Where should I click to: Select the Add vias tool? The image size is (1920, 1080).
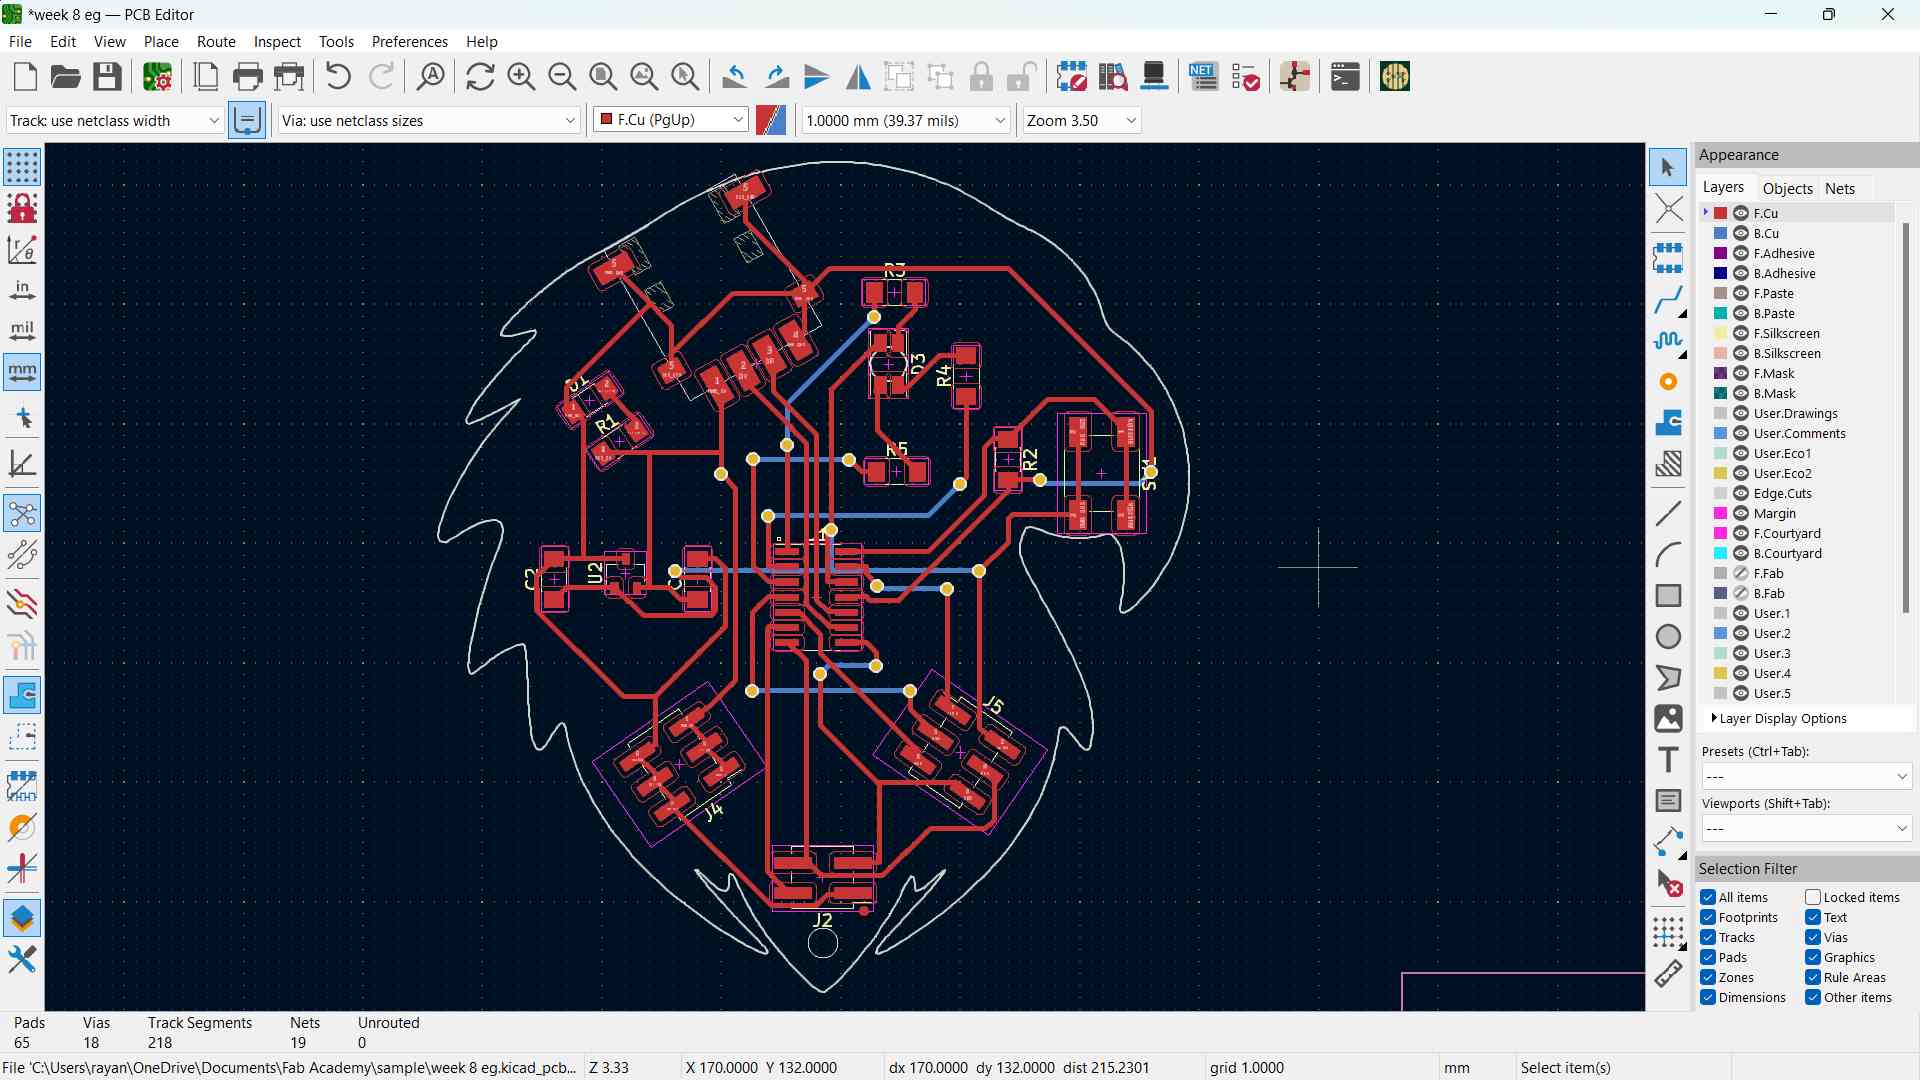[x=1667, y=382]
